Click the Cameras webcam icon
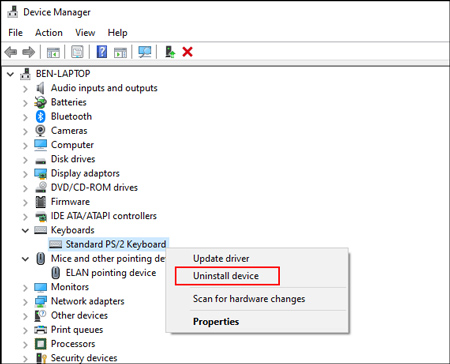450x364 pixels. pos(40,131)
